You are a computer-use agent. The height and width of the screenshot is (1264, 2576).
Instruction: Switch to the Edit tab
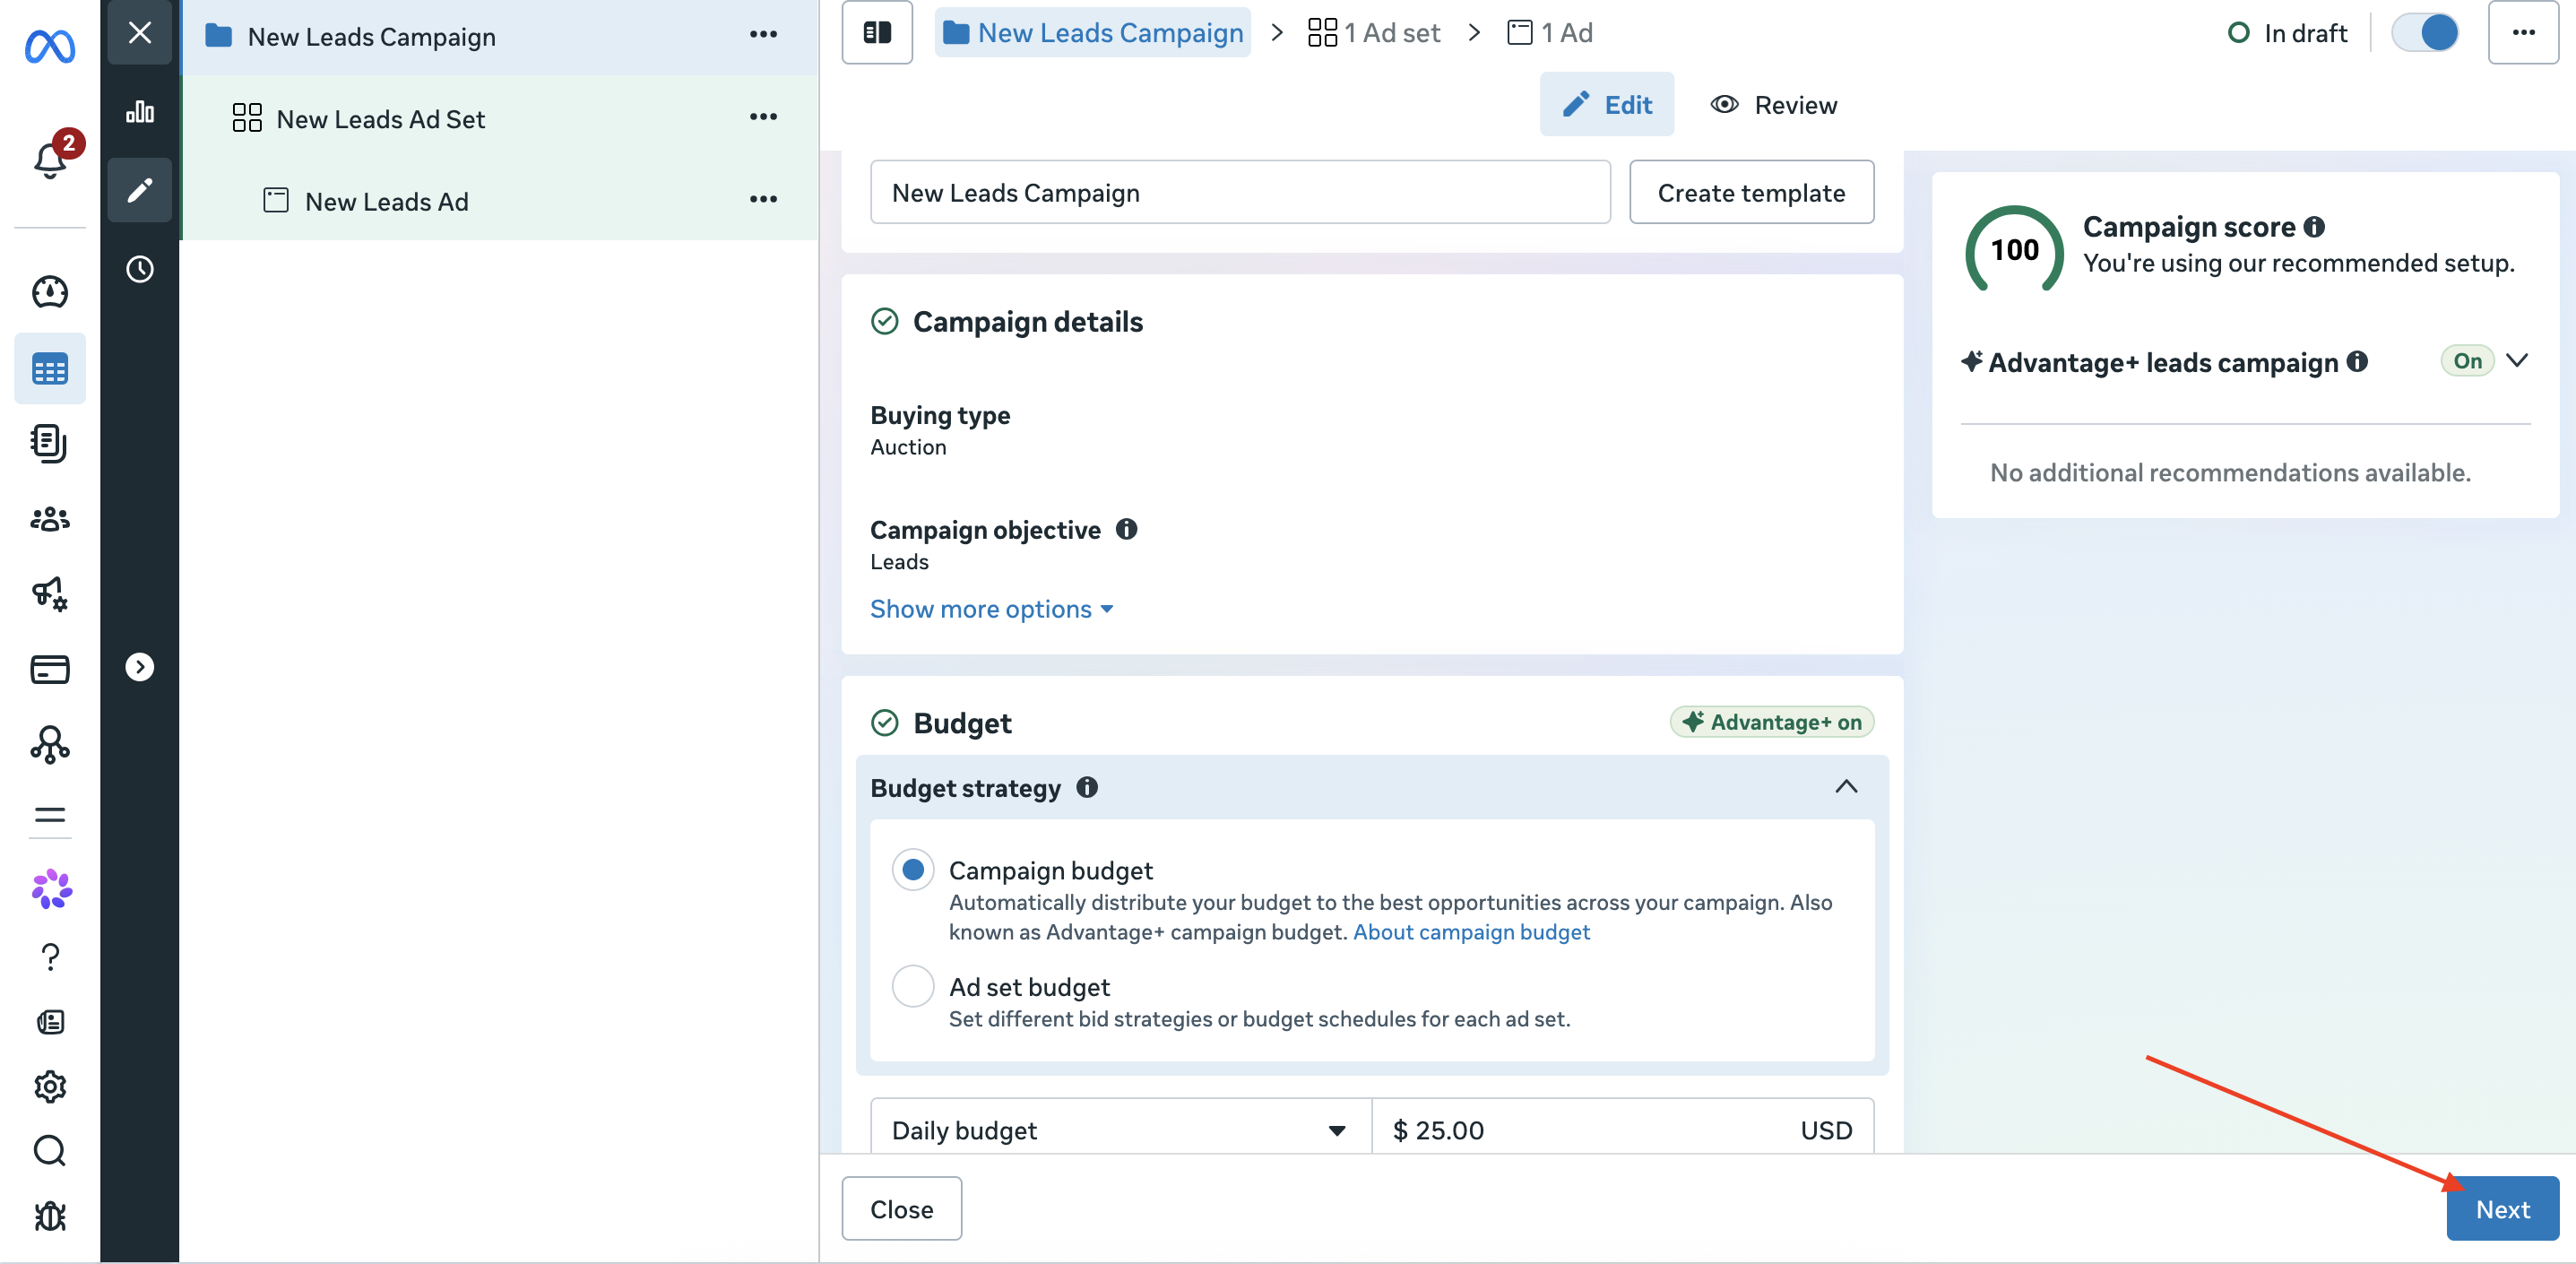click(x=1606, y=104)
